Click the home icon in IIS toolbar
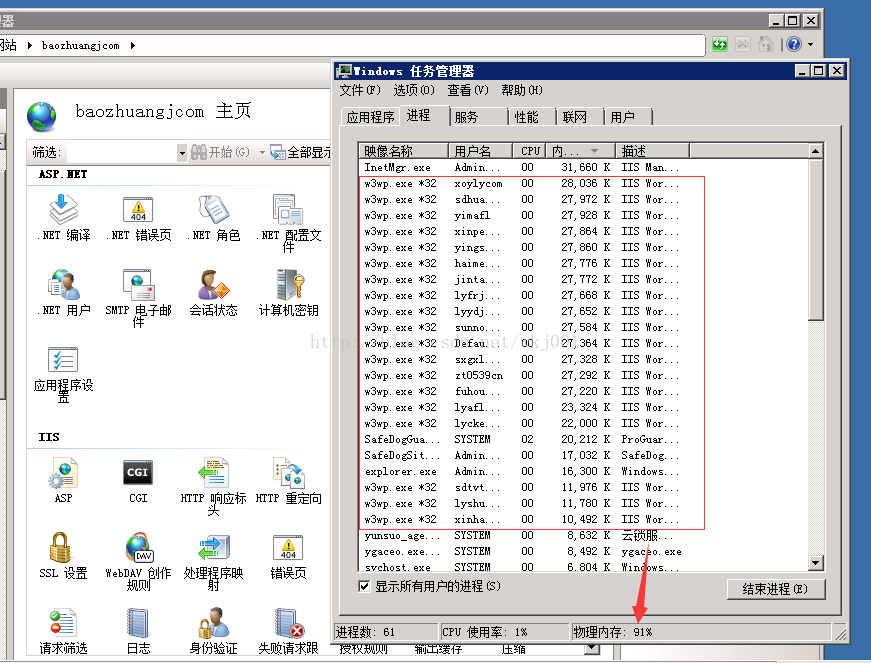Viewport: 871px width, 663px height. (766, 44)
